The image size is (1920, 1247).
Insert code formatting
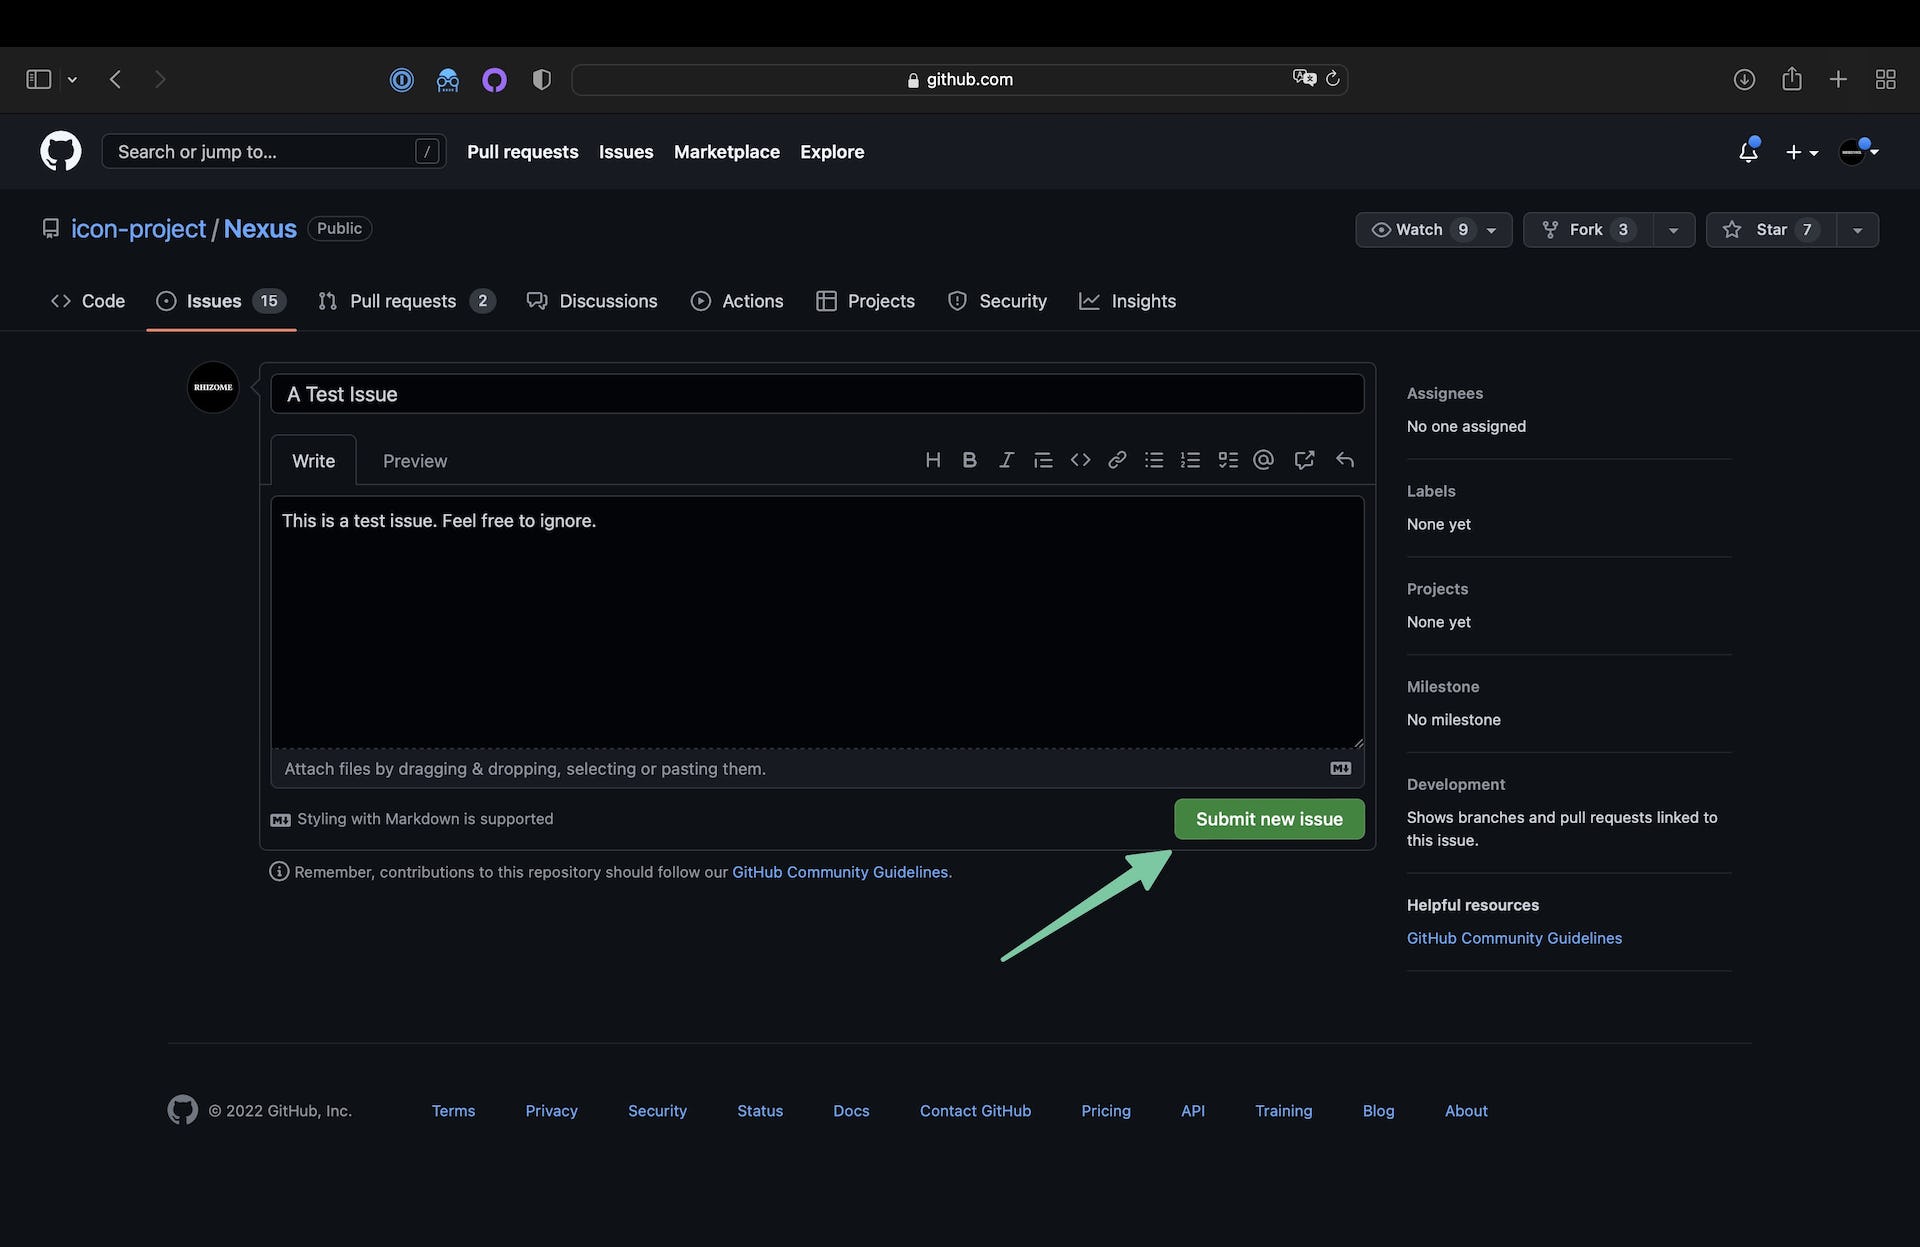(x=1080, y=460)
